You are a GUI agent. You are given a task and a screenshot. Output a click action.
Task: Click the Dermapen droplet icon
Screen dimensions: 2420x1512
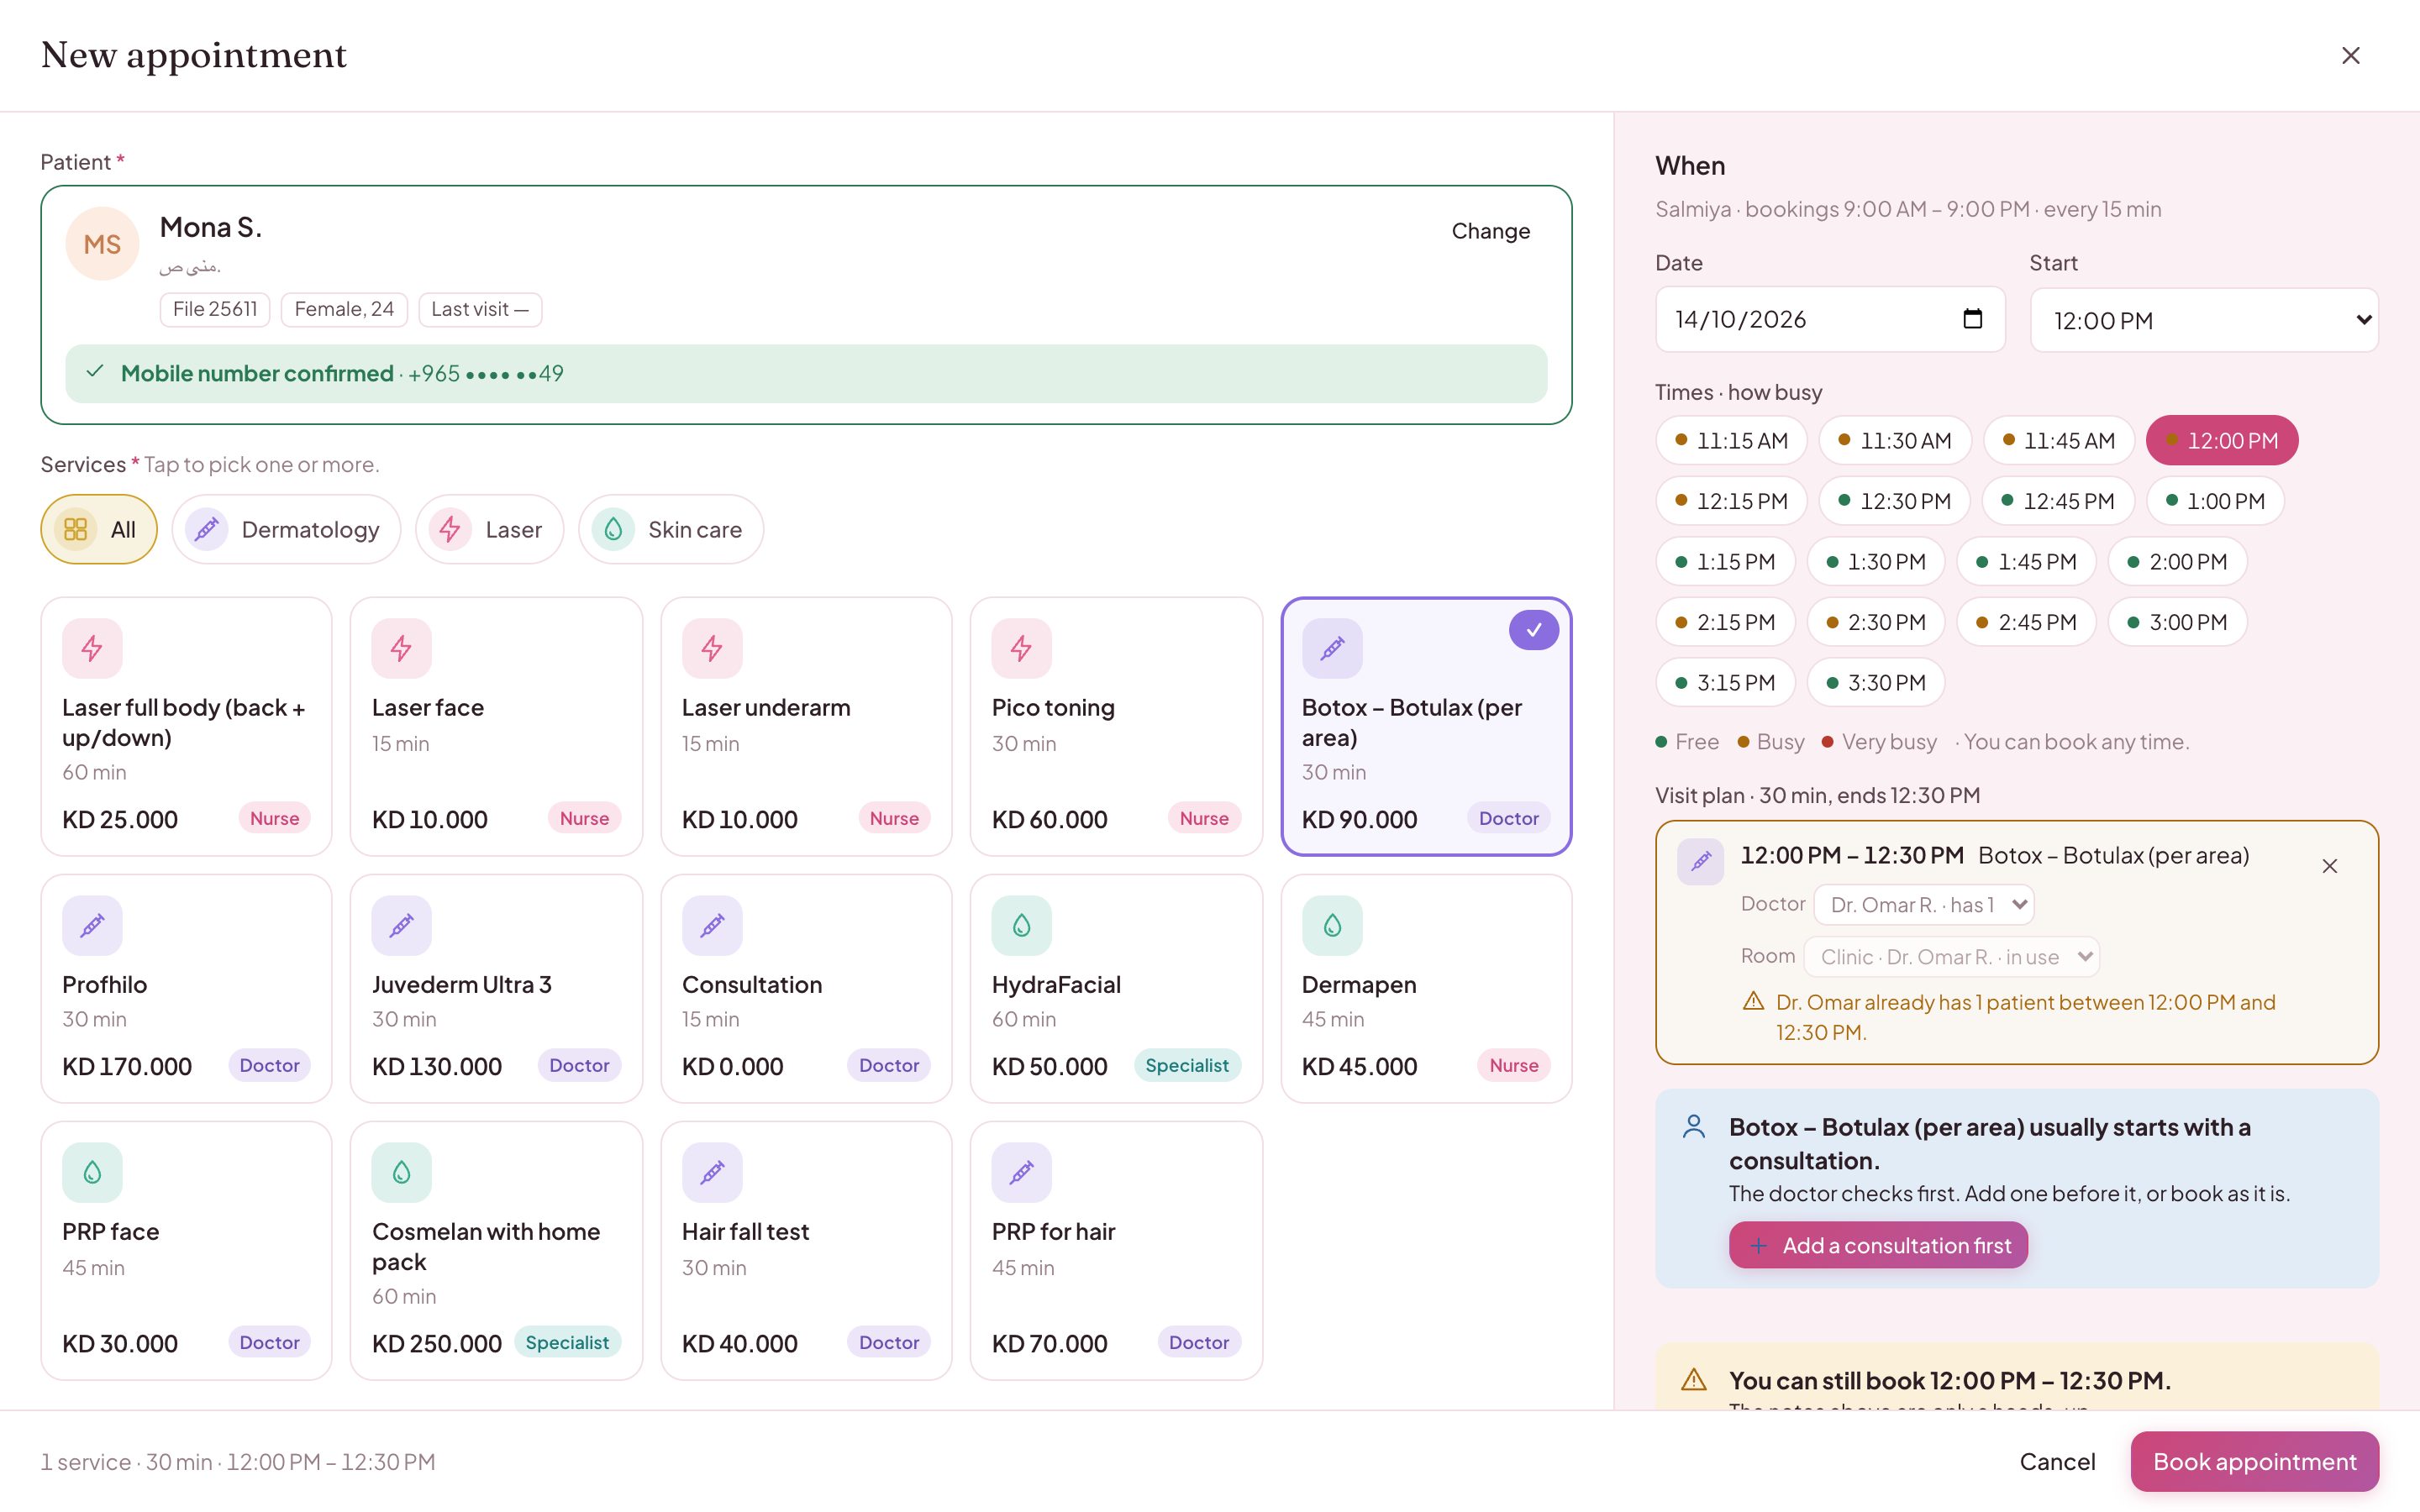1332,925
